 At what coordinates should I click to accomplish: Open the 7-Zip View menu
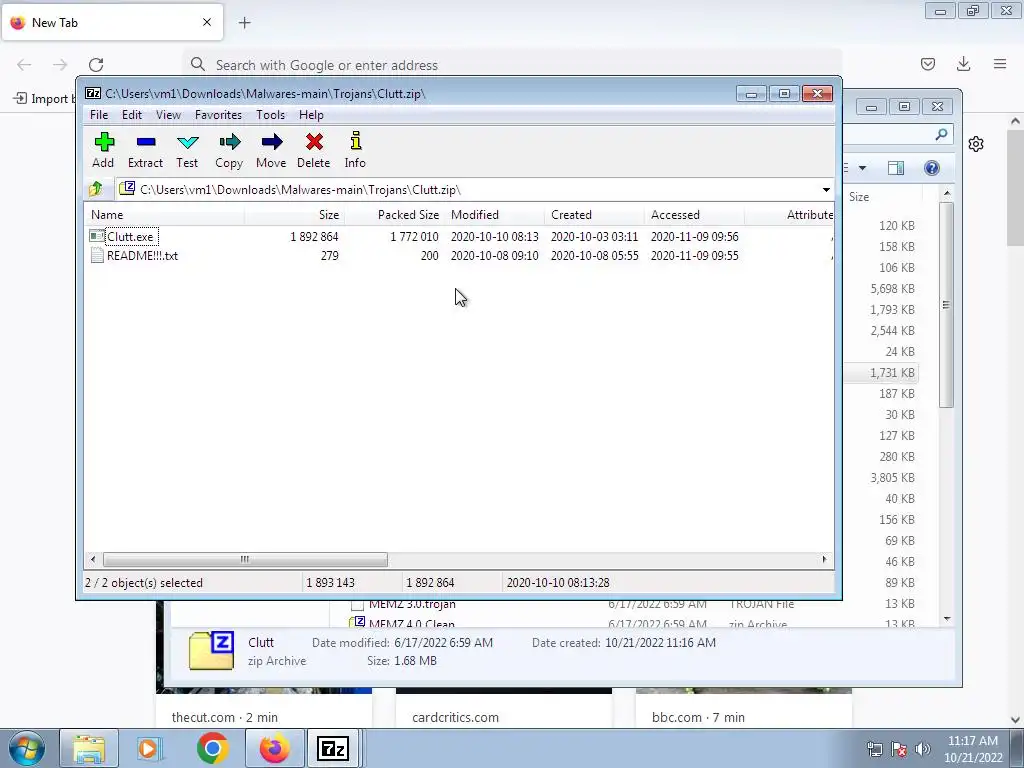168,115
